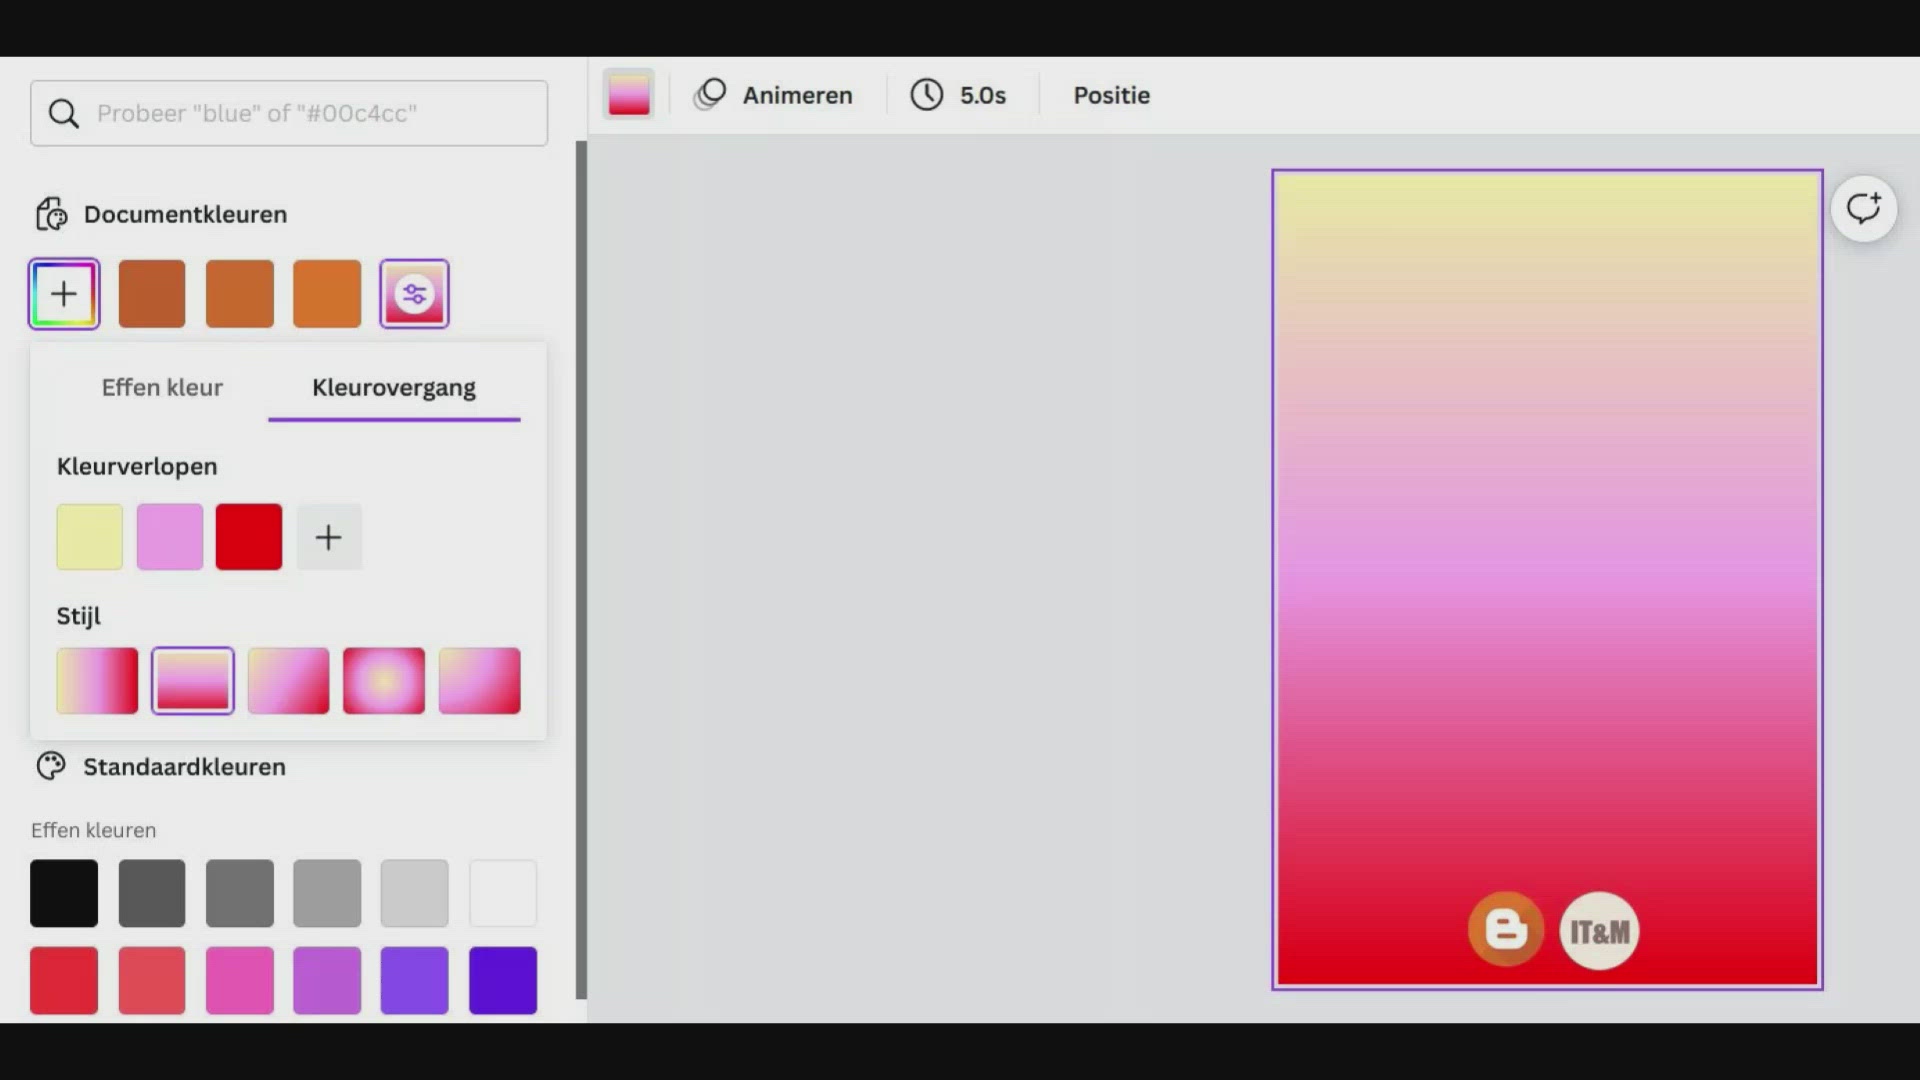Click the clock timing icon
This screenshot has width=1920, height=1080.
(x=927, y=95)
